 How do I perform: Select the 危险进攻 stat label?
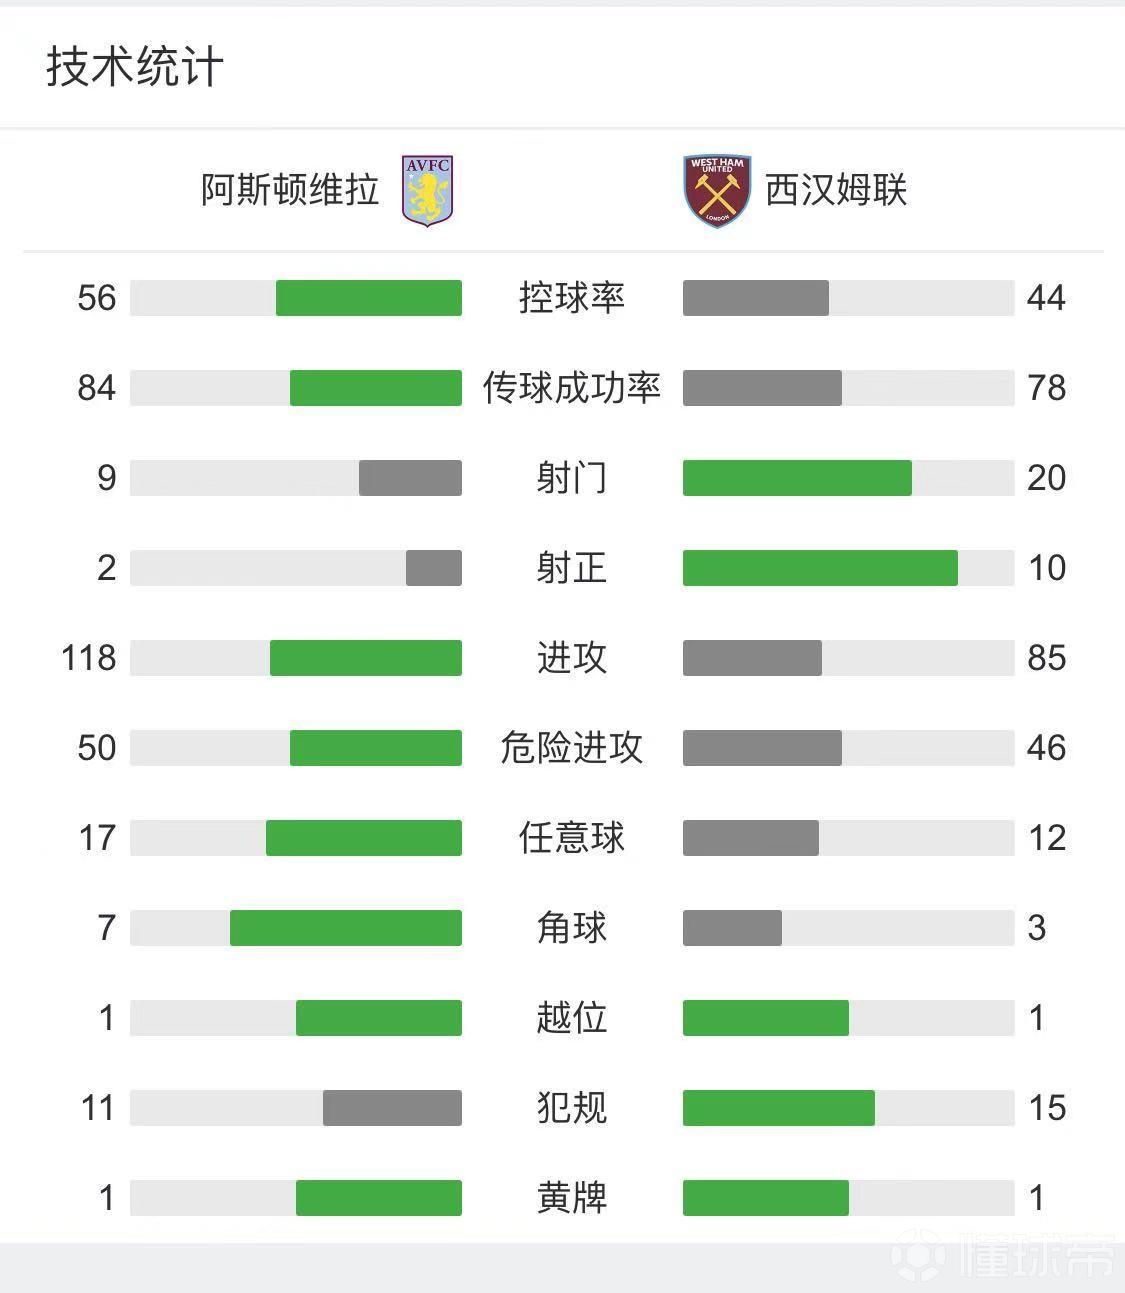572,748
